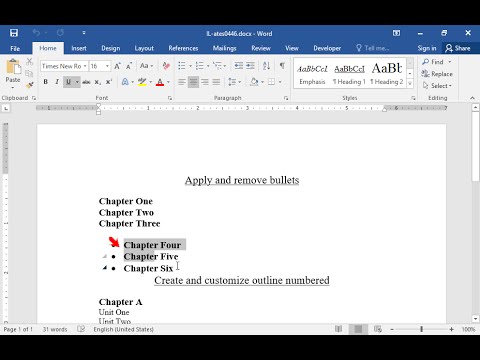480x360 pixels.
Task: Apply numbering to the list
Action: (199, 66)
